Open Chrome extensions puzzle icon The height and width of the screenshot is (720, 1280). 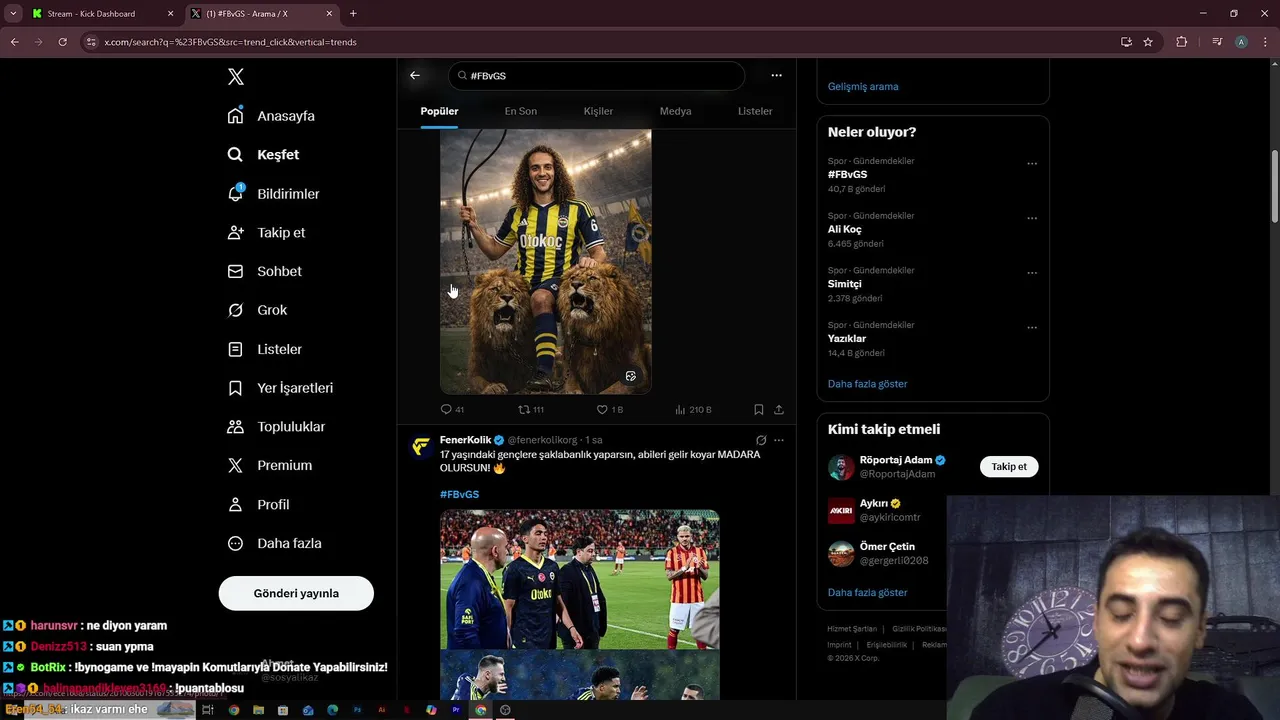tap(1181, 42)
